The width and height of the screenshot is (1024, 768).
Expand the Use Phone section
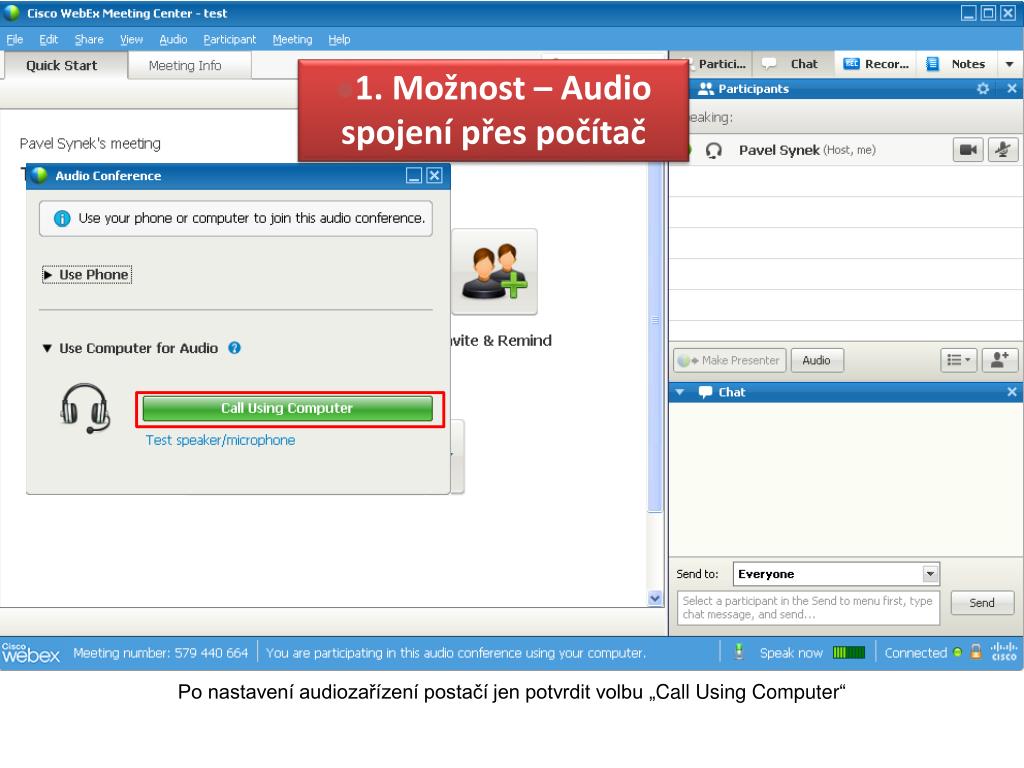(x=87, y=275)
